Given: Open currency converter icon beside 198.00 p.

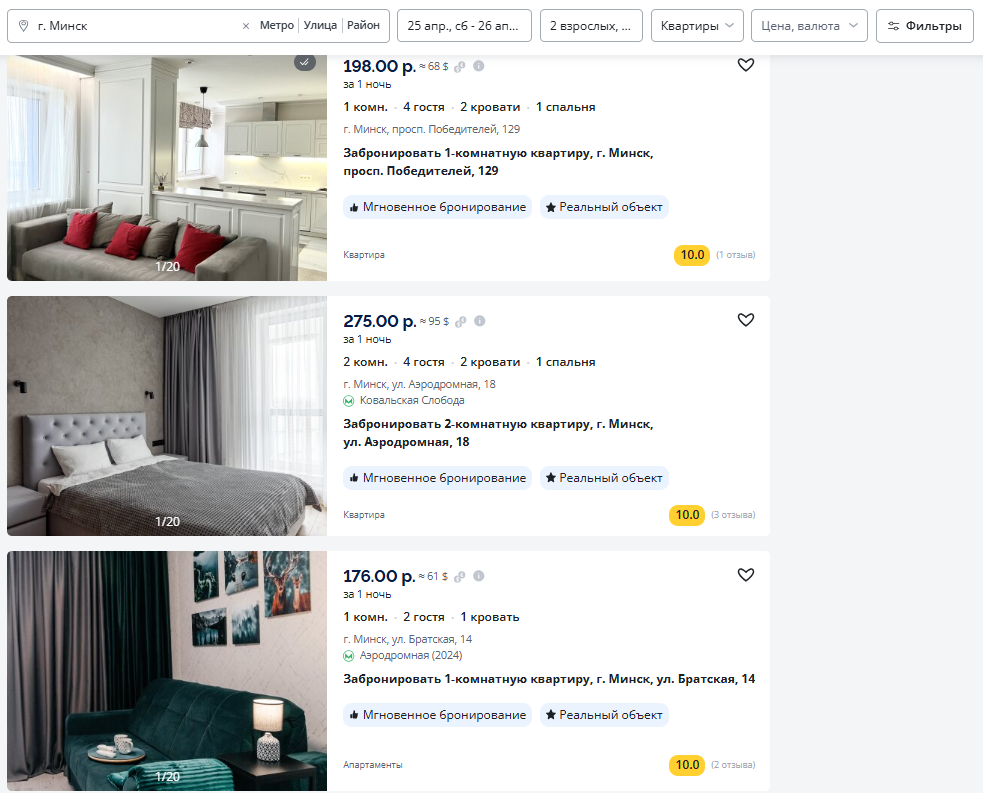Looking at the screenshot, I should tap(460, 66).
